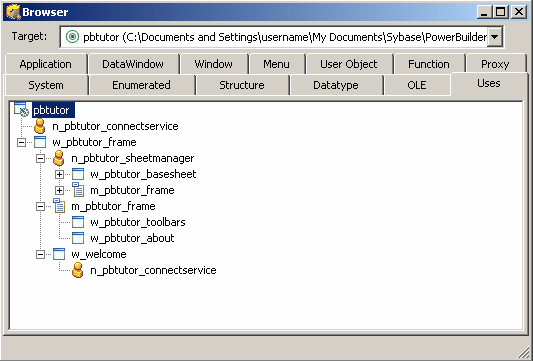The height and width of the screenshot is (361, 533).
Task: Select the User Object tab
Action: pyautogui.click(x=349, y=64)
